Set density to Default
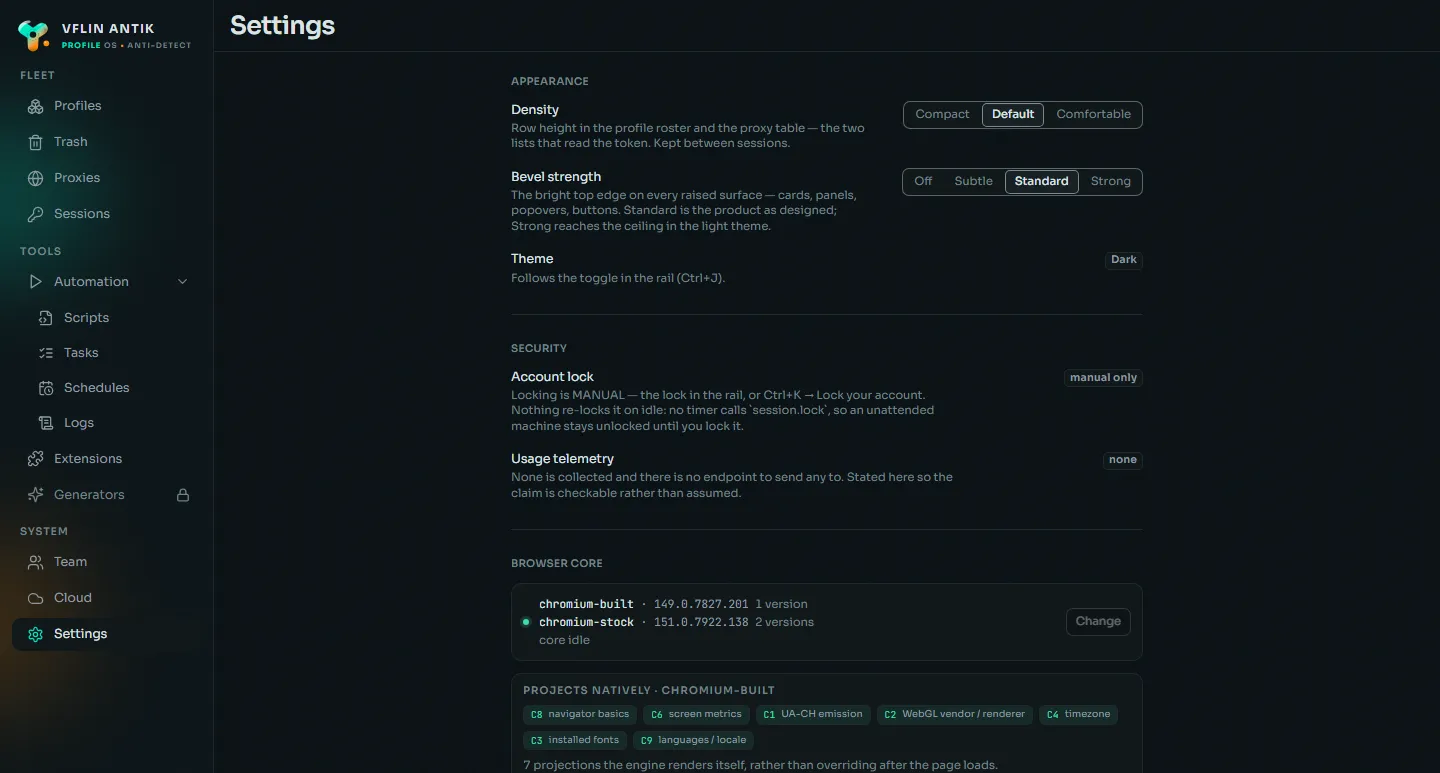 coord(1013,114)
